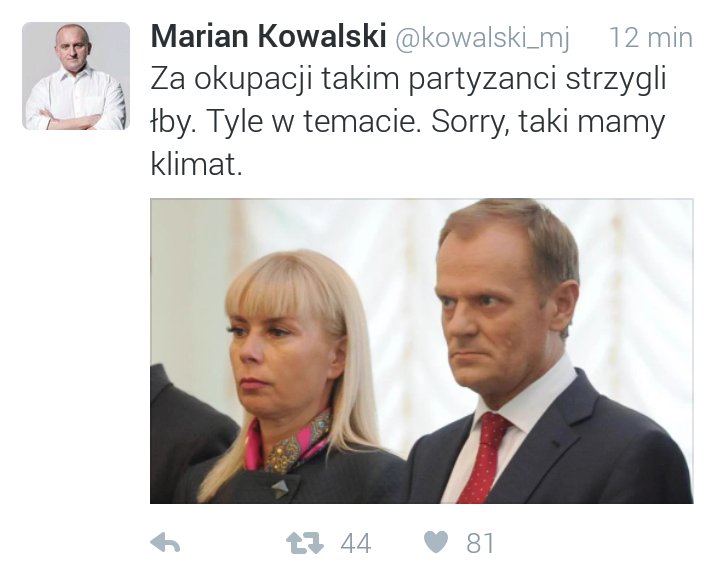Click the white shirt in avatar picture

[75, 99]
